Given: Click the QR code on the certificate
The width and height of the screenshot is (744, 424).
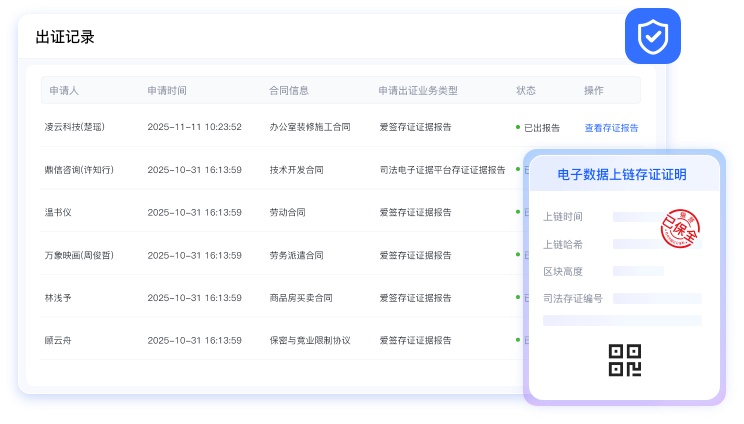Looking at the screenshot, I should click(624, 360).
